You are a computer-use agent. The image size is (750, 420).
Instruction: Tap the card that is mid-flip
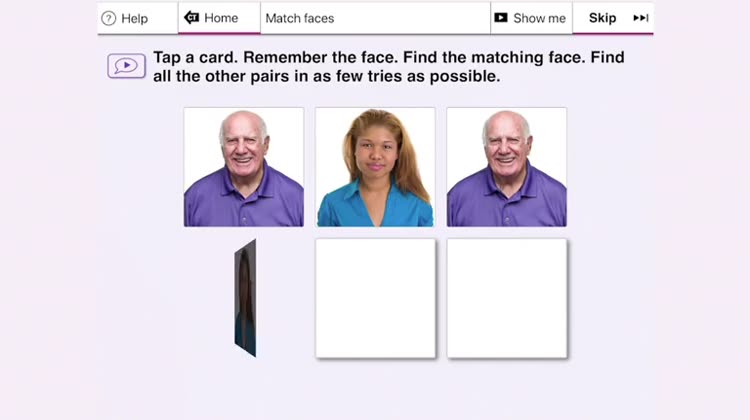click(x=245, y=298)
